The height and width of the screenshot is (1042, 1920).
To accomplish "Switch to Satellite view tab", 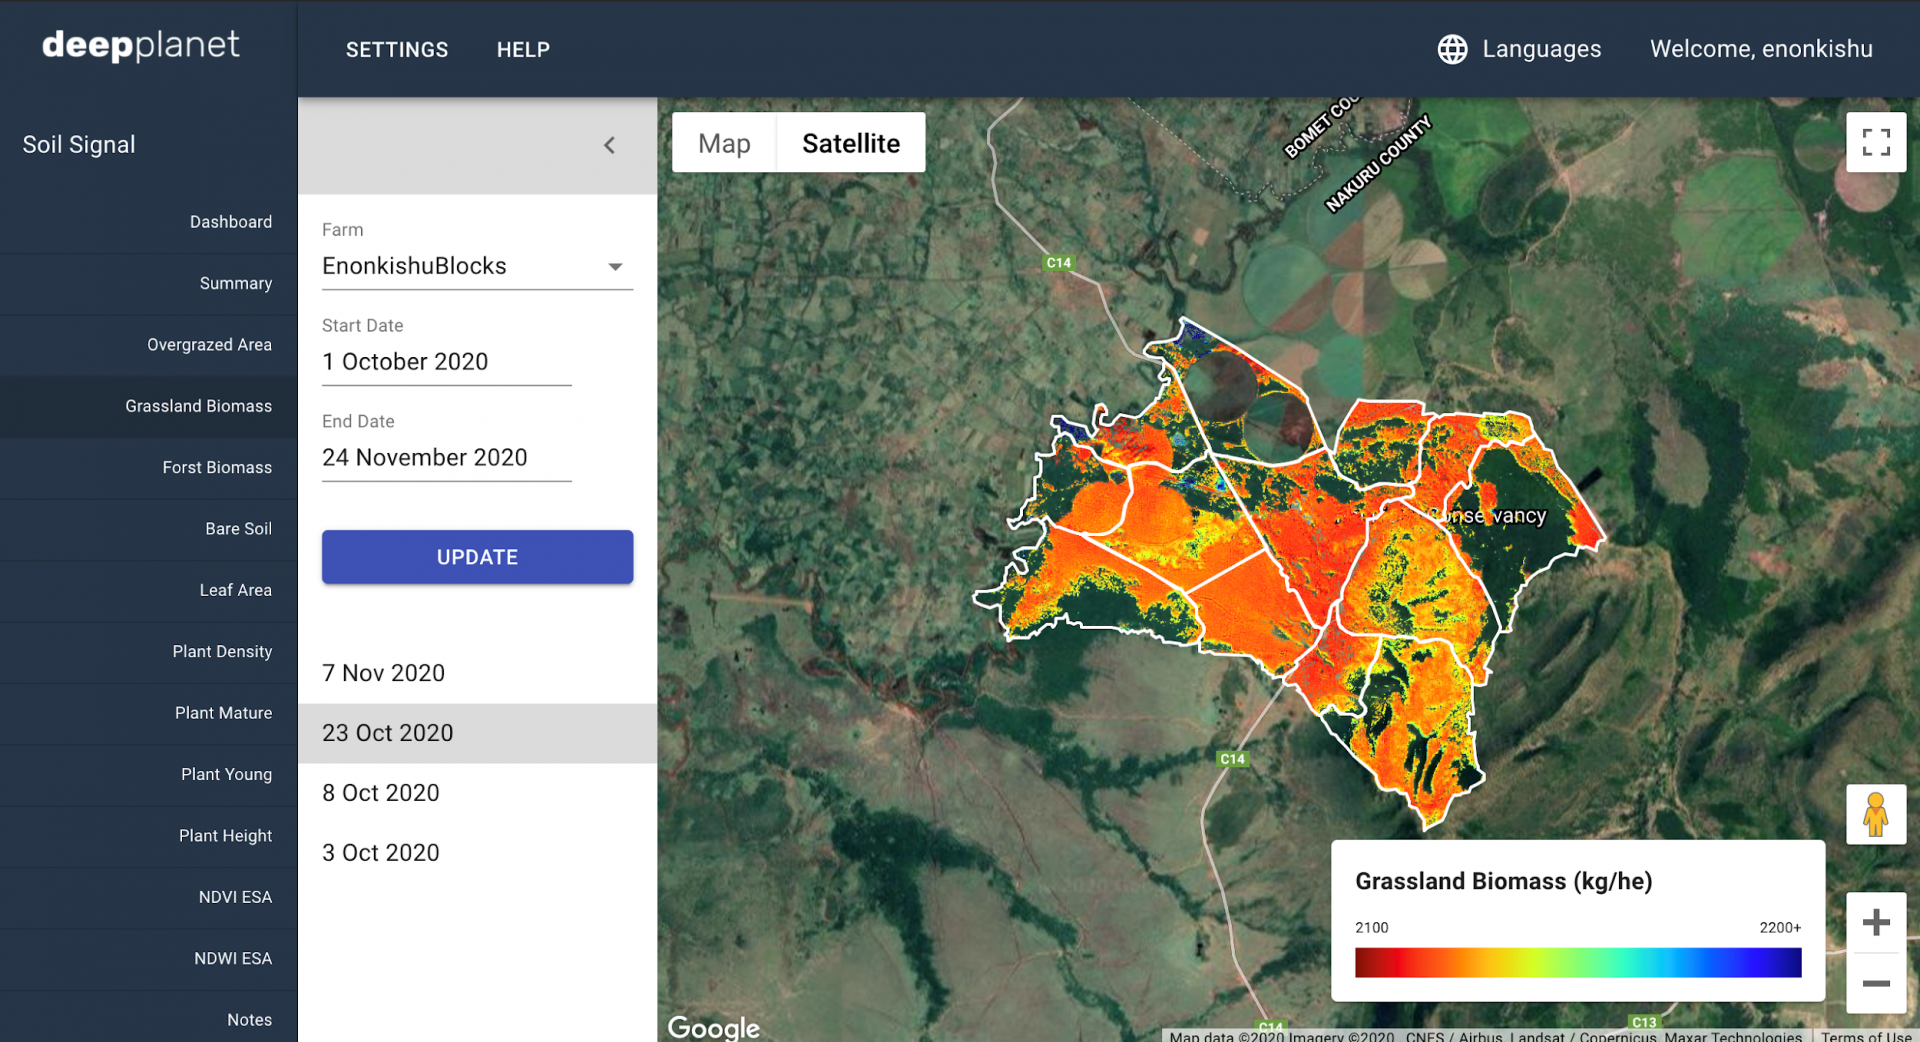I will 851,143.
